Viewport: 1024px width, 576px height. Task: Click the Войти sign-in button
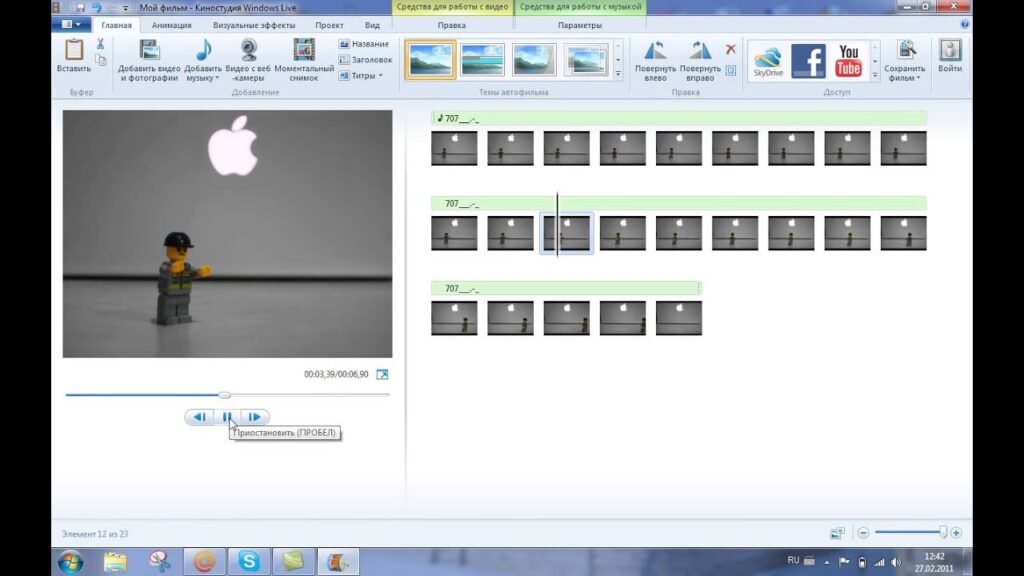tap(950, 58)
